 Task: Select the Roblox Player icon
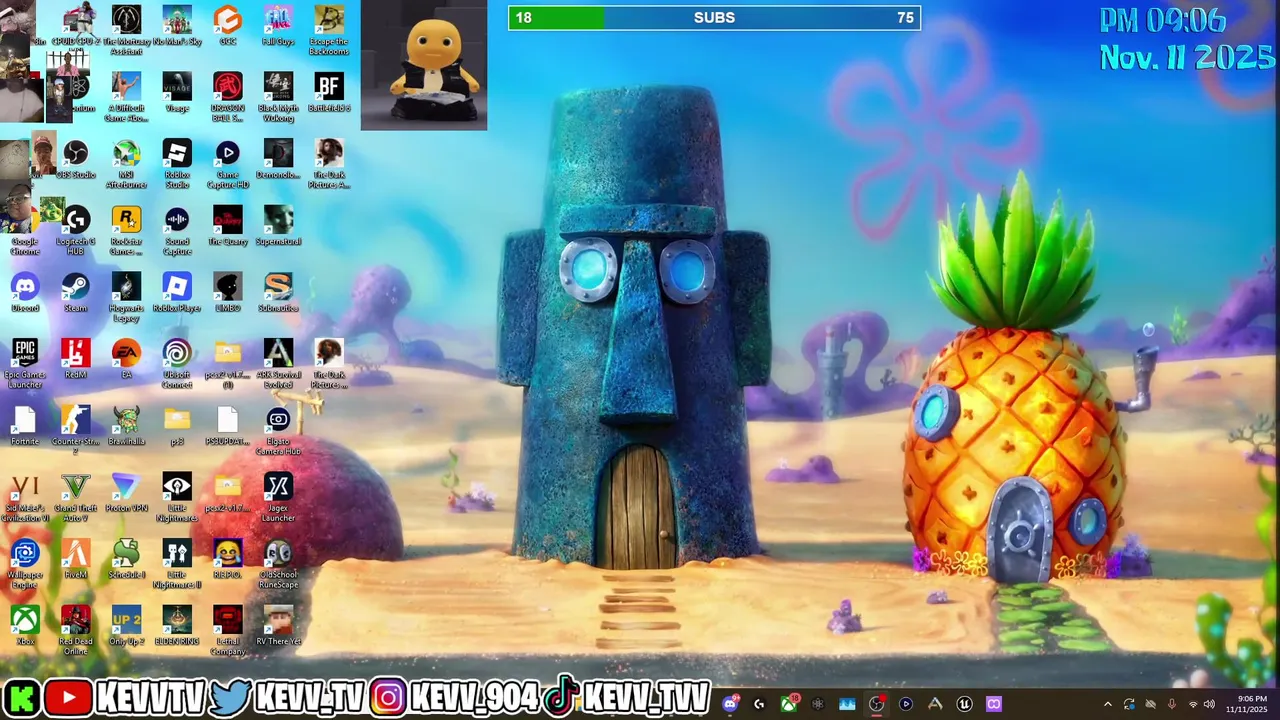coord(177,293)
